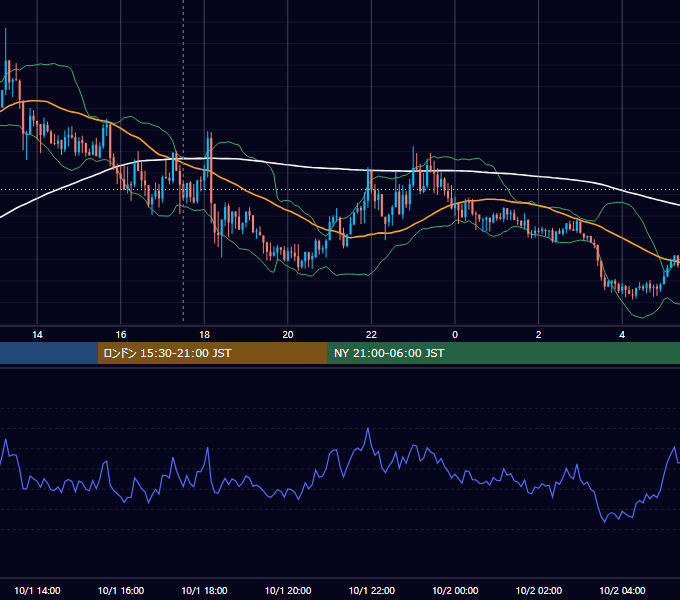Click the upper axis hour label 0
680x600 pixels.
click(455, 335)
